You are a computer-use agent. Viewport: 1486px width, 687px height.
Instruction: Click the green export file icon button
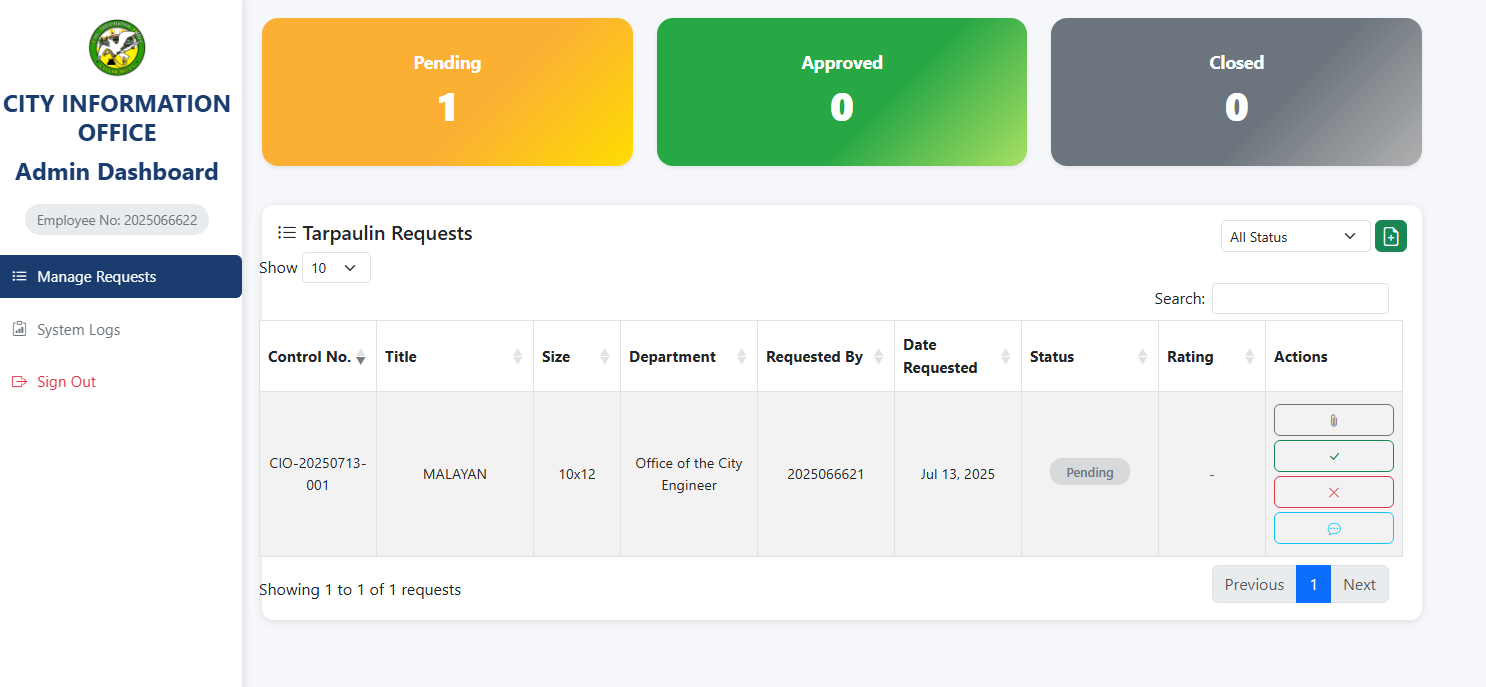(x=1390, y=236)
